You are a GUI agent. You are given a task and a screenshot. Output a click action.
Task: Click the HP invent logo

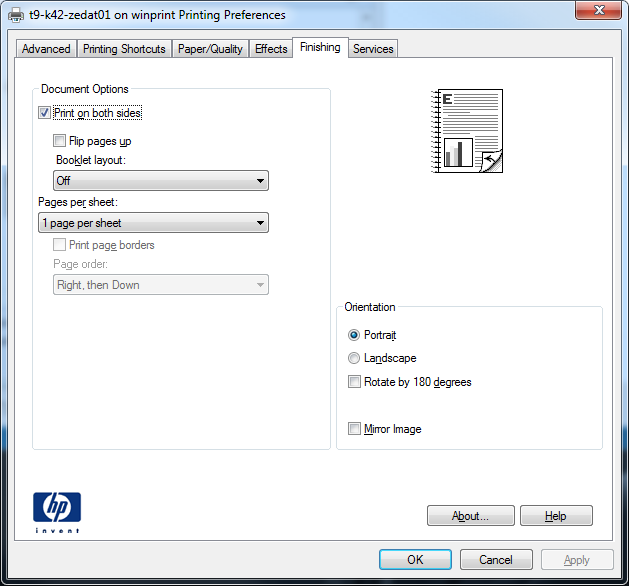[x=57, y=512]
